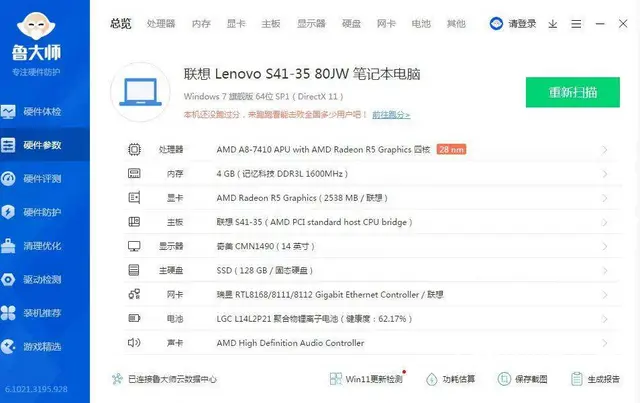The height and width of the screenshot is (403, 640).
Task: Switch to the 电池 tab
Action: (x=421, y=24)
